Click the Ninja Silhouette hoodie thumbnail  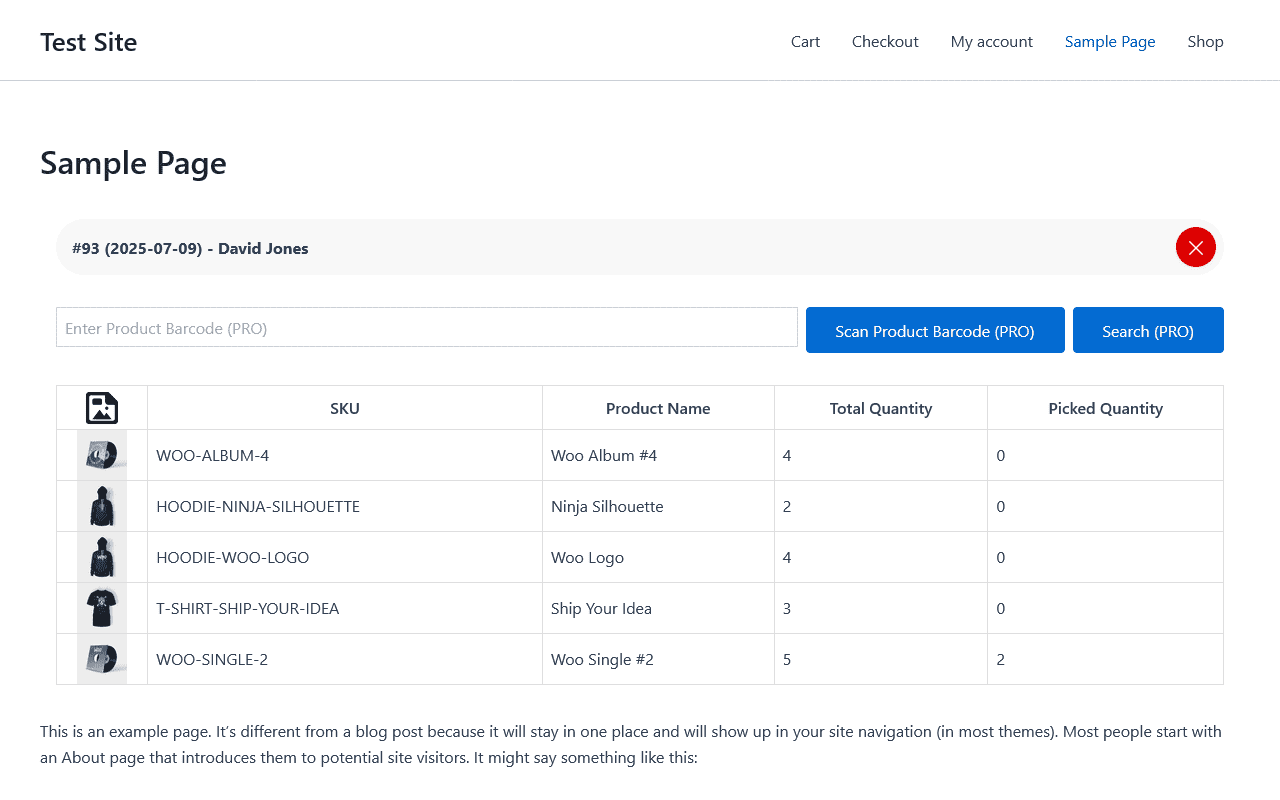pyautogui.click(x=102, y=506)
